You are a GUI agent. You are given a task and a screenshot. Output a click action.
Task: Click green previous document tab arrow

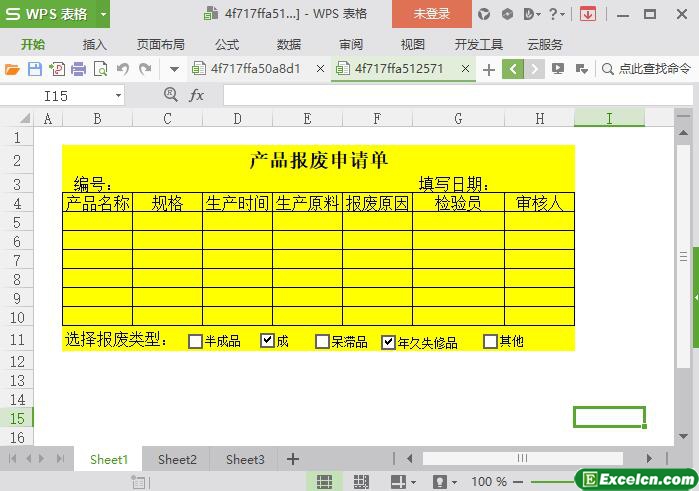pos(513,69)
